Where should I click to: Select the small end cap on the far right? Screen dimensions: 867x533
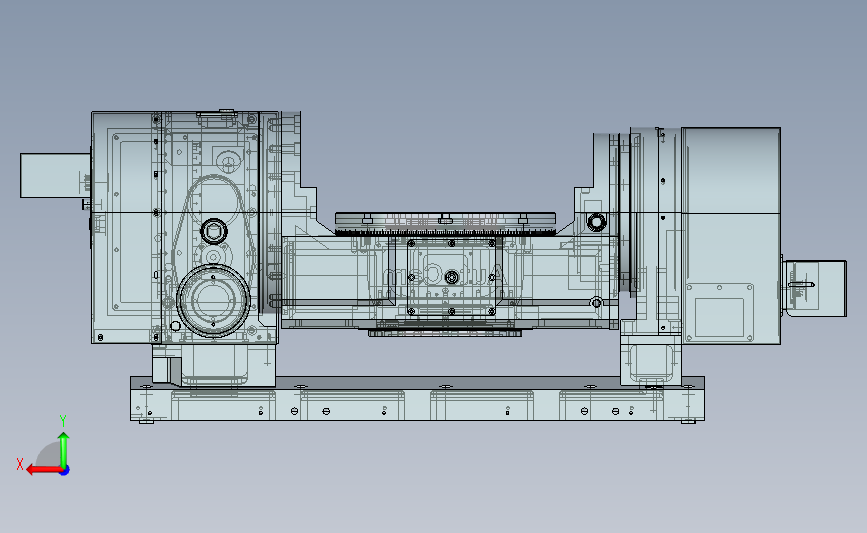tap(814, 289)
